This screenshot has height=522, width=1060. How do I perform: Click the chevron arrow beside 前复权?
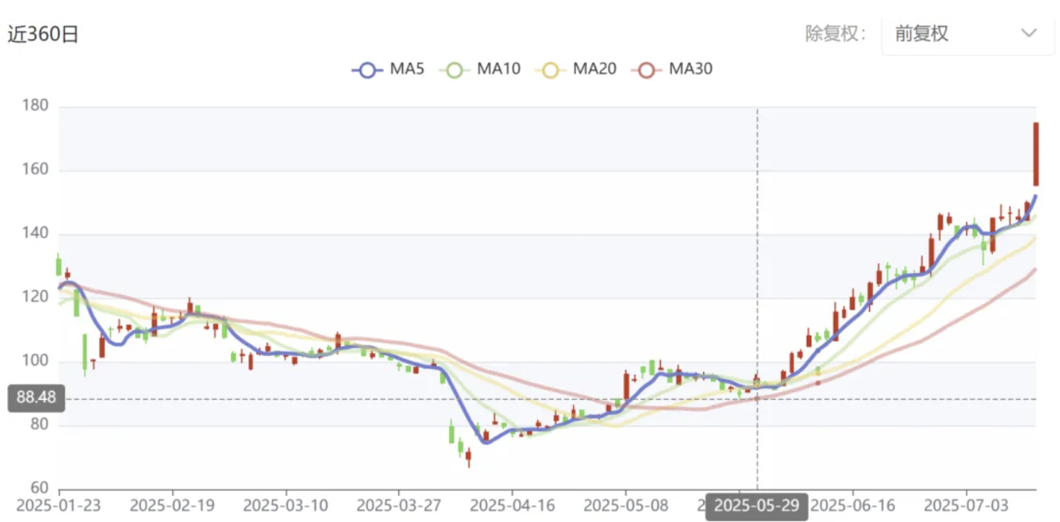coord(1029,34)
